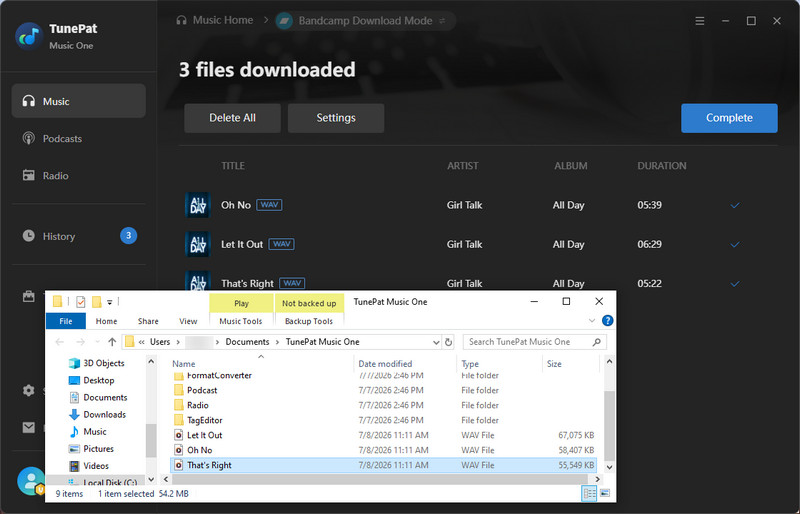Click the TunePat logo icon

pos(29,36)
